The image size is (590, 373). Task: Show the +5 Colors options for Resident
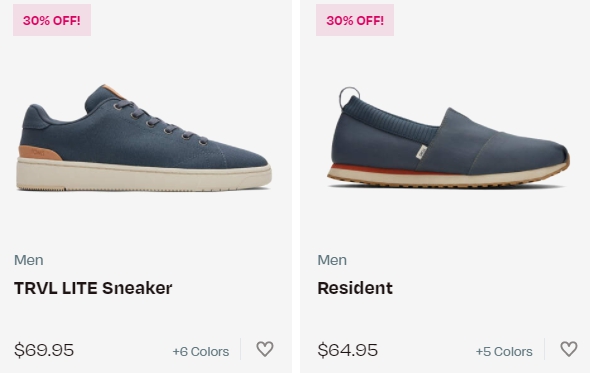504,351
